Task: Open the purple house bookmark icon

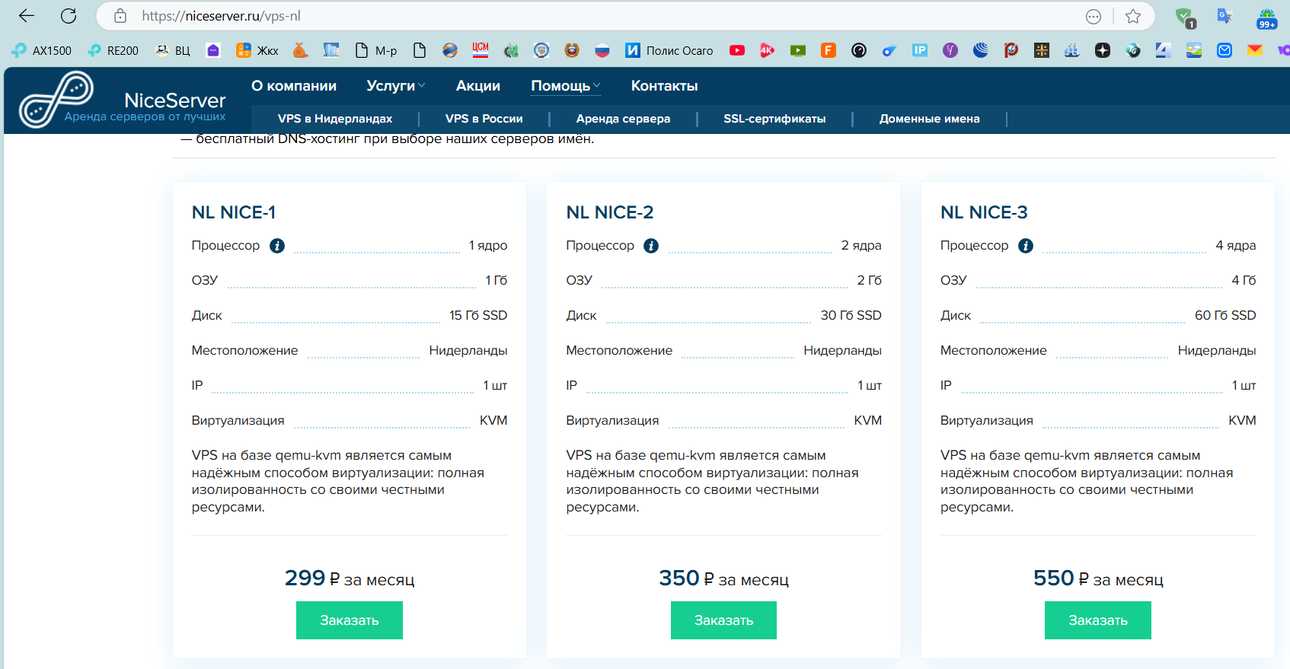Action: point(213,50)
